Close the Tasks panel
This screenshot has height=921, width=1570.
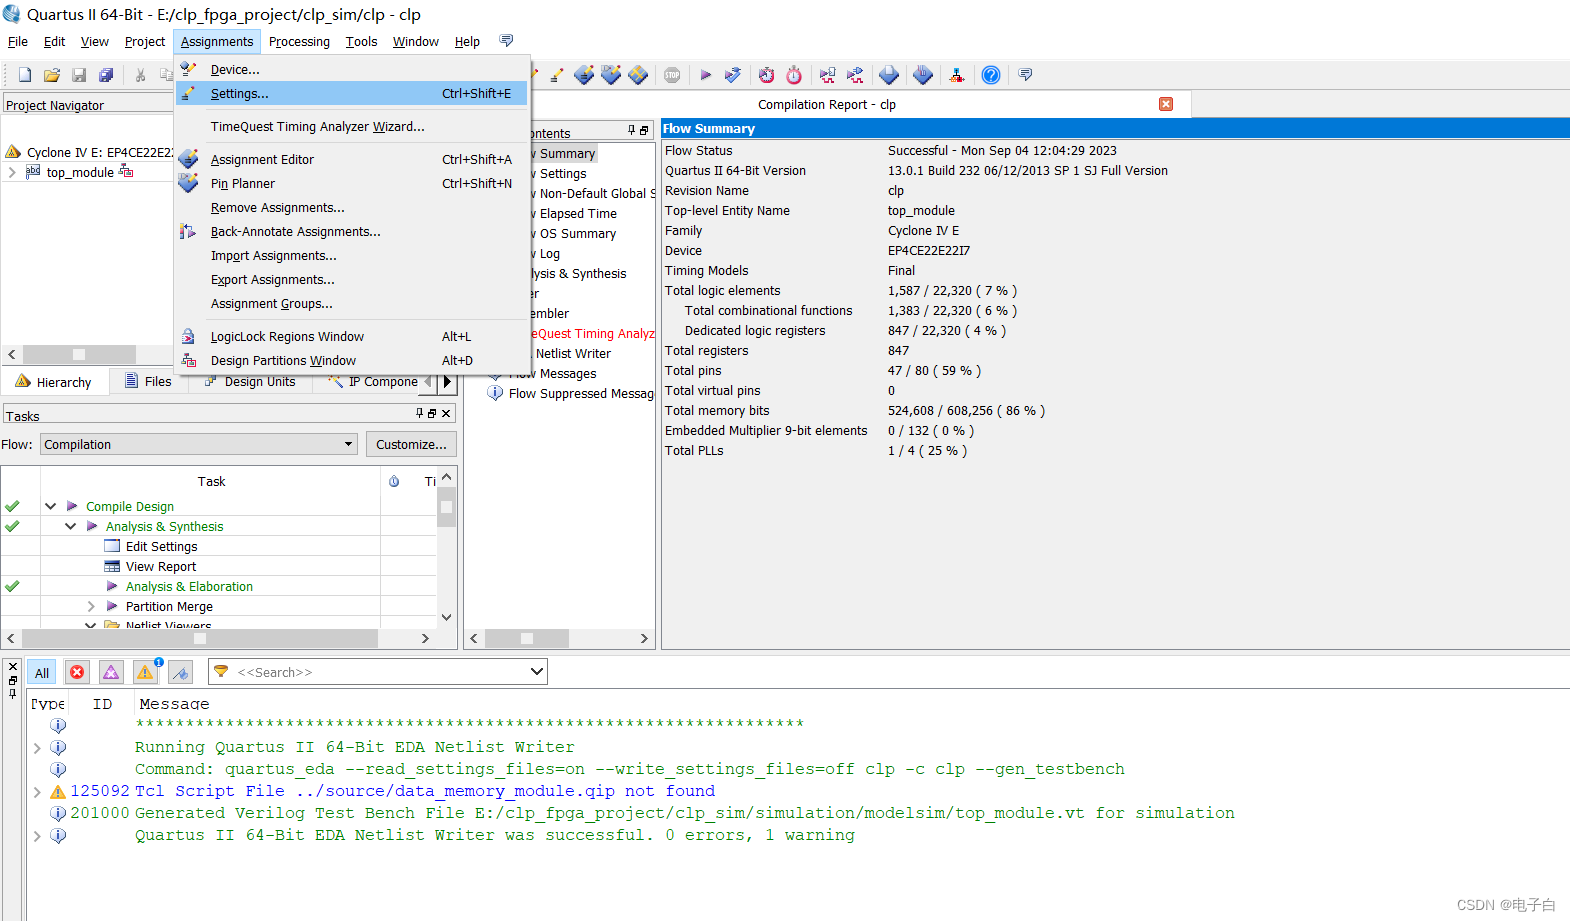coord(446,413)
